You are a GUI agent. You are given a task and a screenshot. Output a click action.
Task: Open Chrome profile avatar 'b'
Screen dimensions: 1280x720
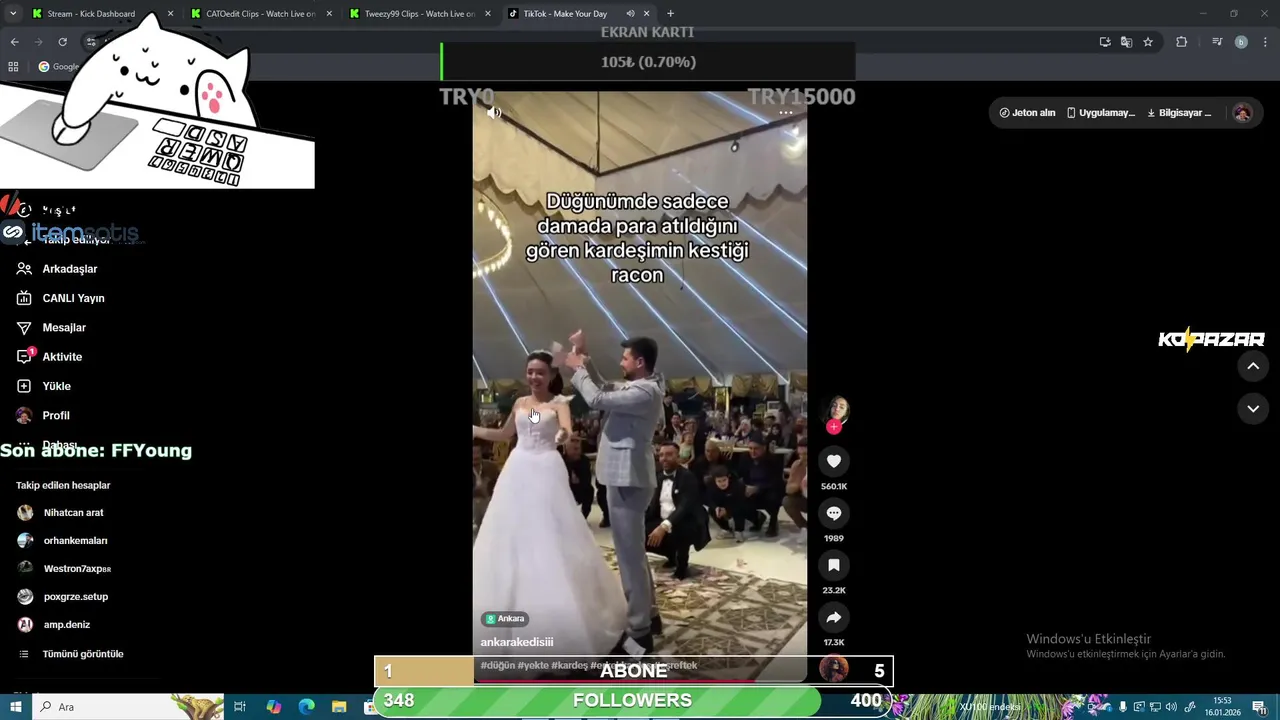coord(1241,42)
